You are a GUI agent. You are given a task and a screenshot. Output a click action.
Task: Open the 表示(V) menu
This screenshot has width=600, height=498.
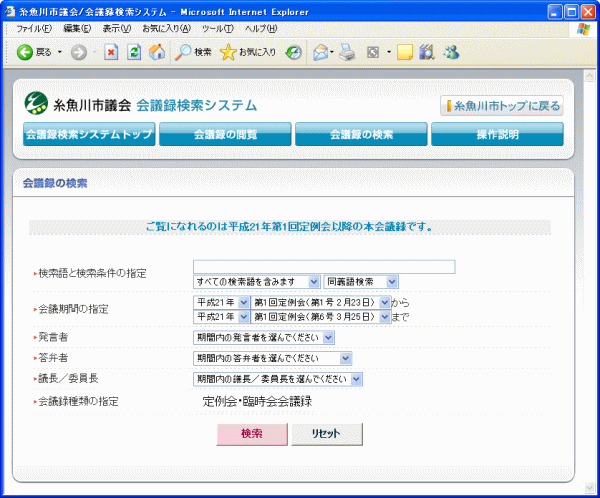(117, 29)
